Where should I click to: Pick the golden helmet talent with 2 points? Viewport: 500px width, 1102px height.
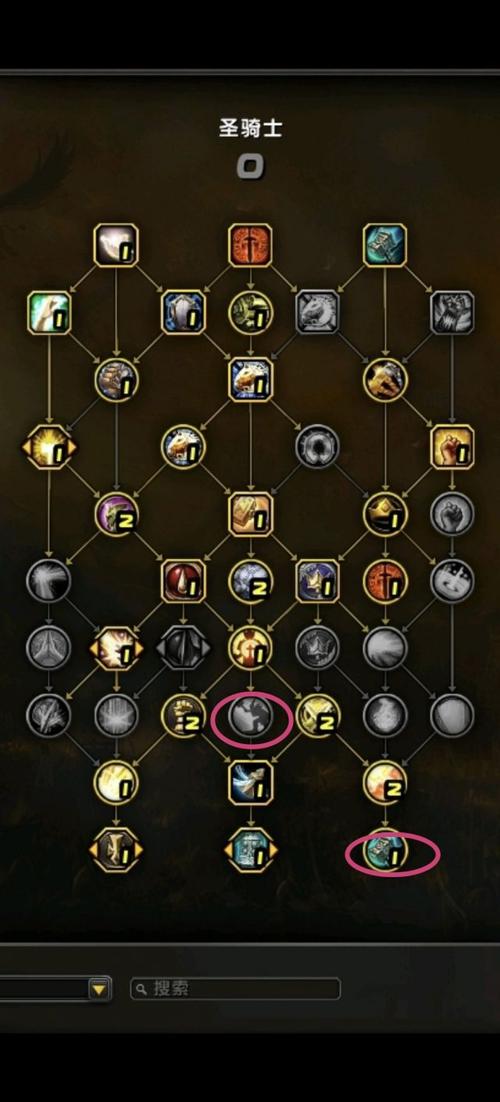point(318,716)
